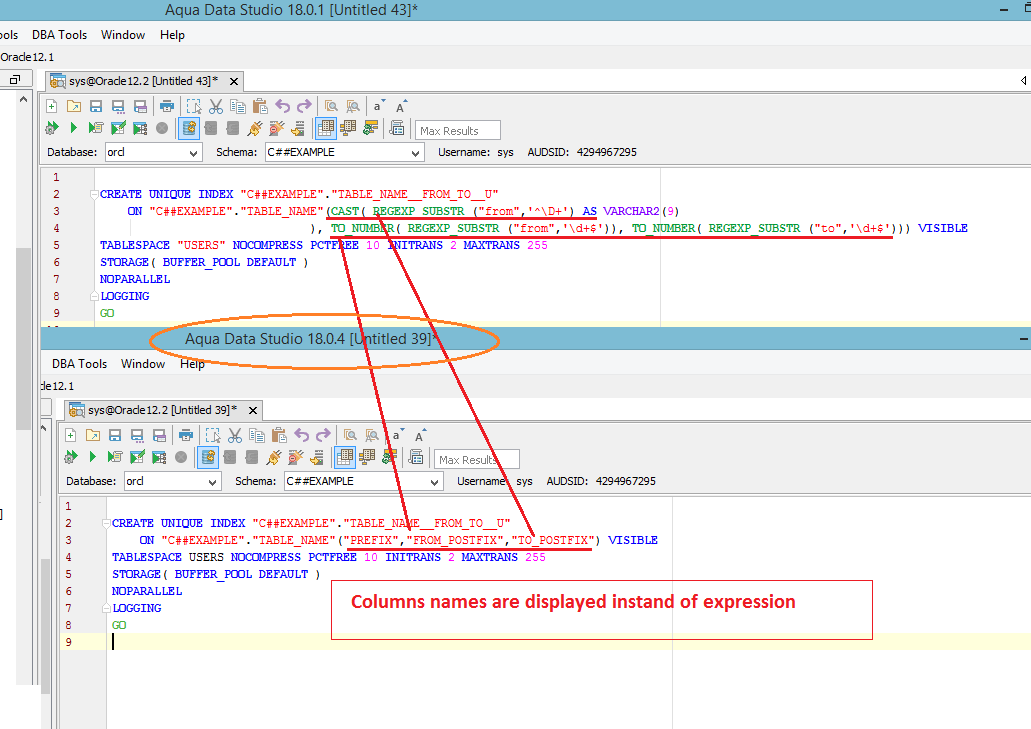Click Max Results field in Untitled 39
This screenshot has width=1031, height=729.
pyautogui.click(x=477, y=459)
